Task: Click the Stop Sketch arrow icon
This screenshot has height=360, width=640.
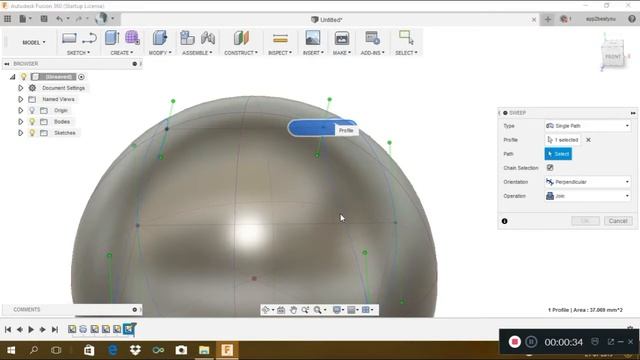Action: point(89,38)
